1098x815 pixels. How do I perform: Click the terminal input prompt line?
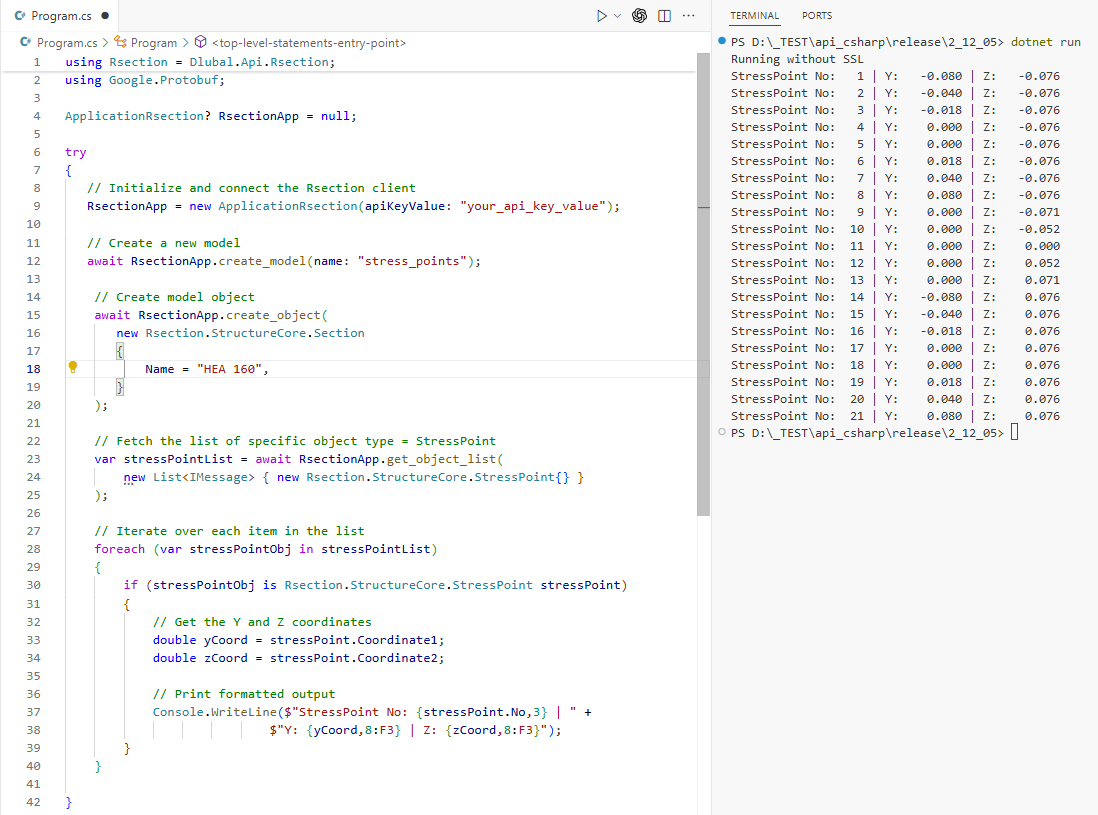(x=1014, y=433)
